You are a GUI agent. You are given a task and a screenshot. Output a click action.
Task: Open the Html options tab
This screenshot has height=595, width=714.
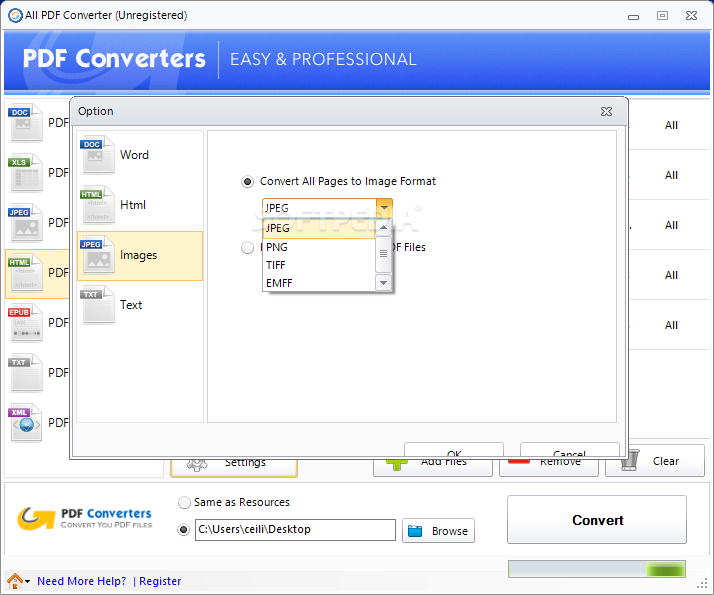pos(140,205)
